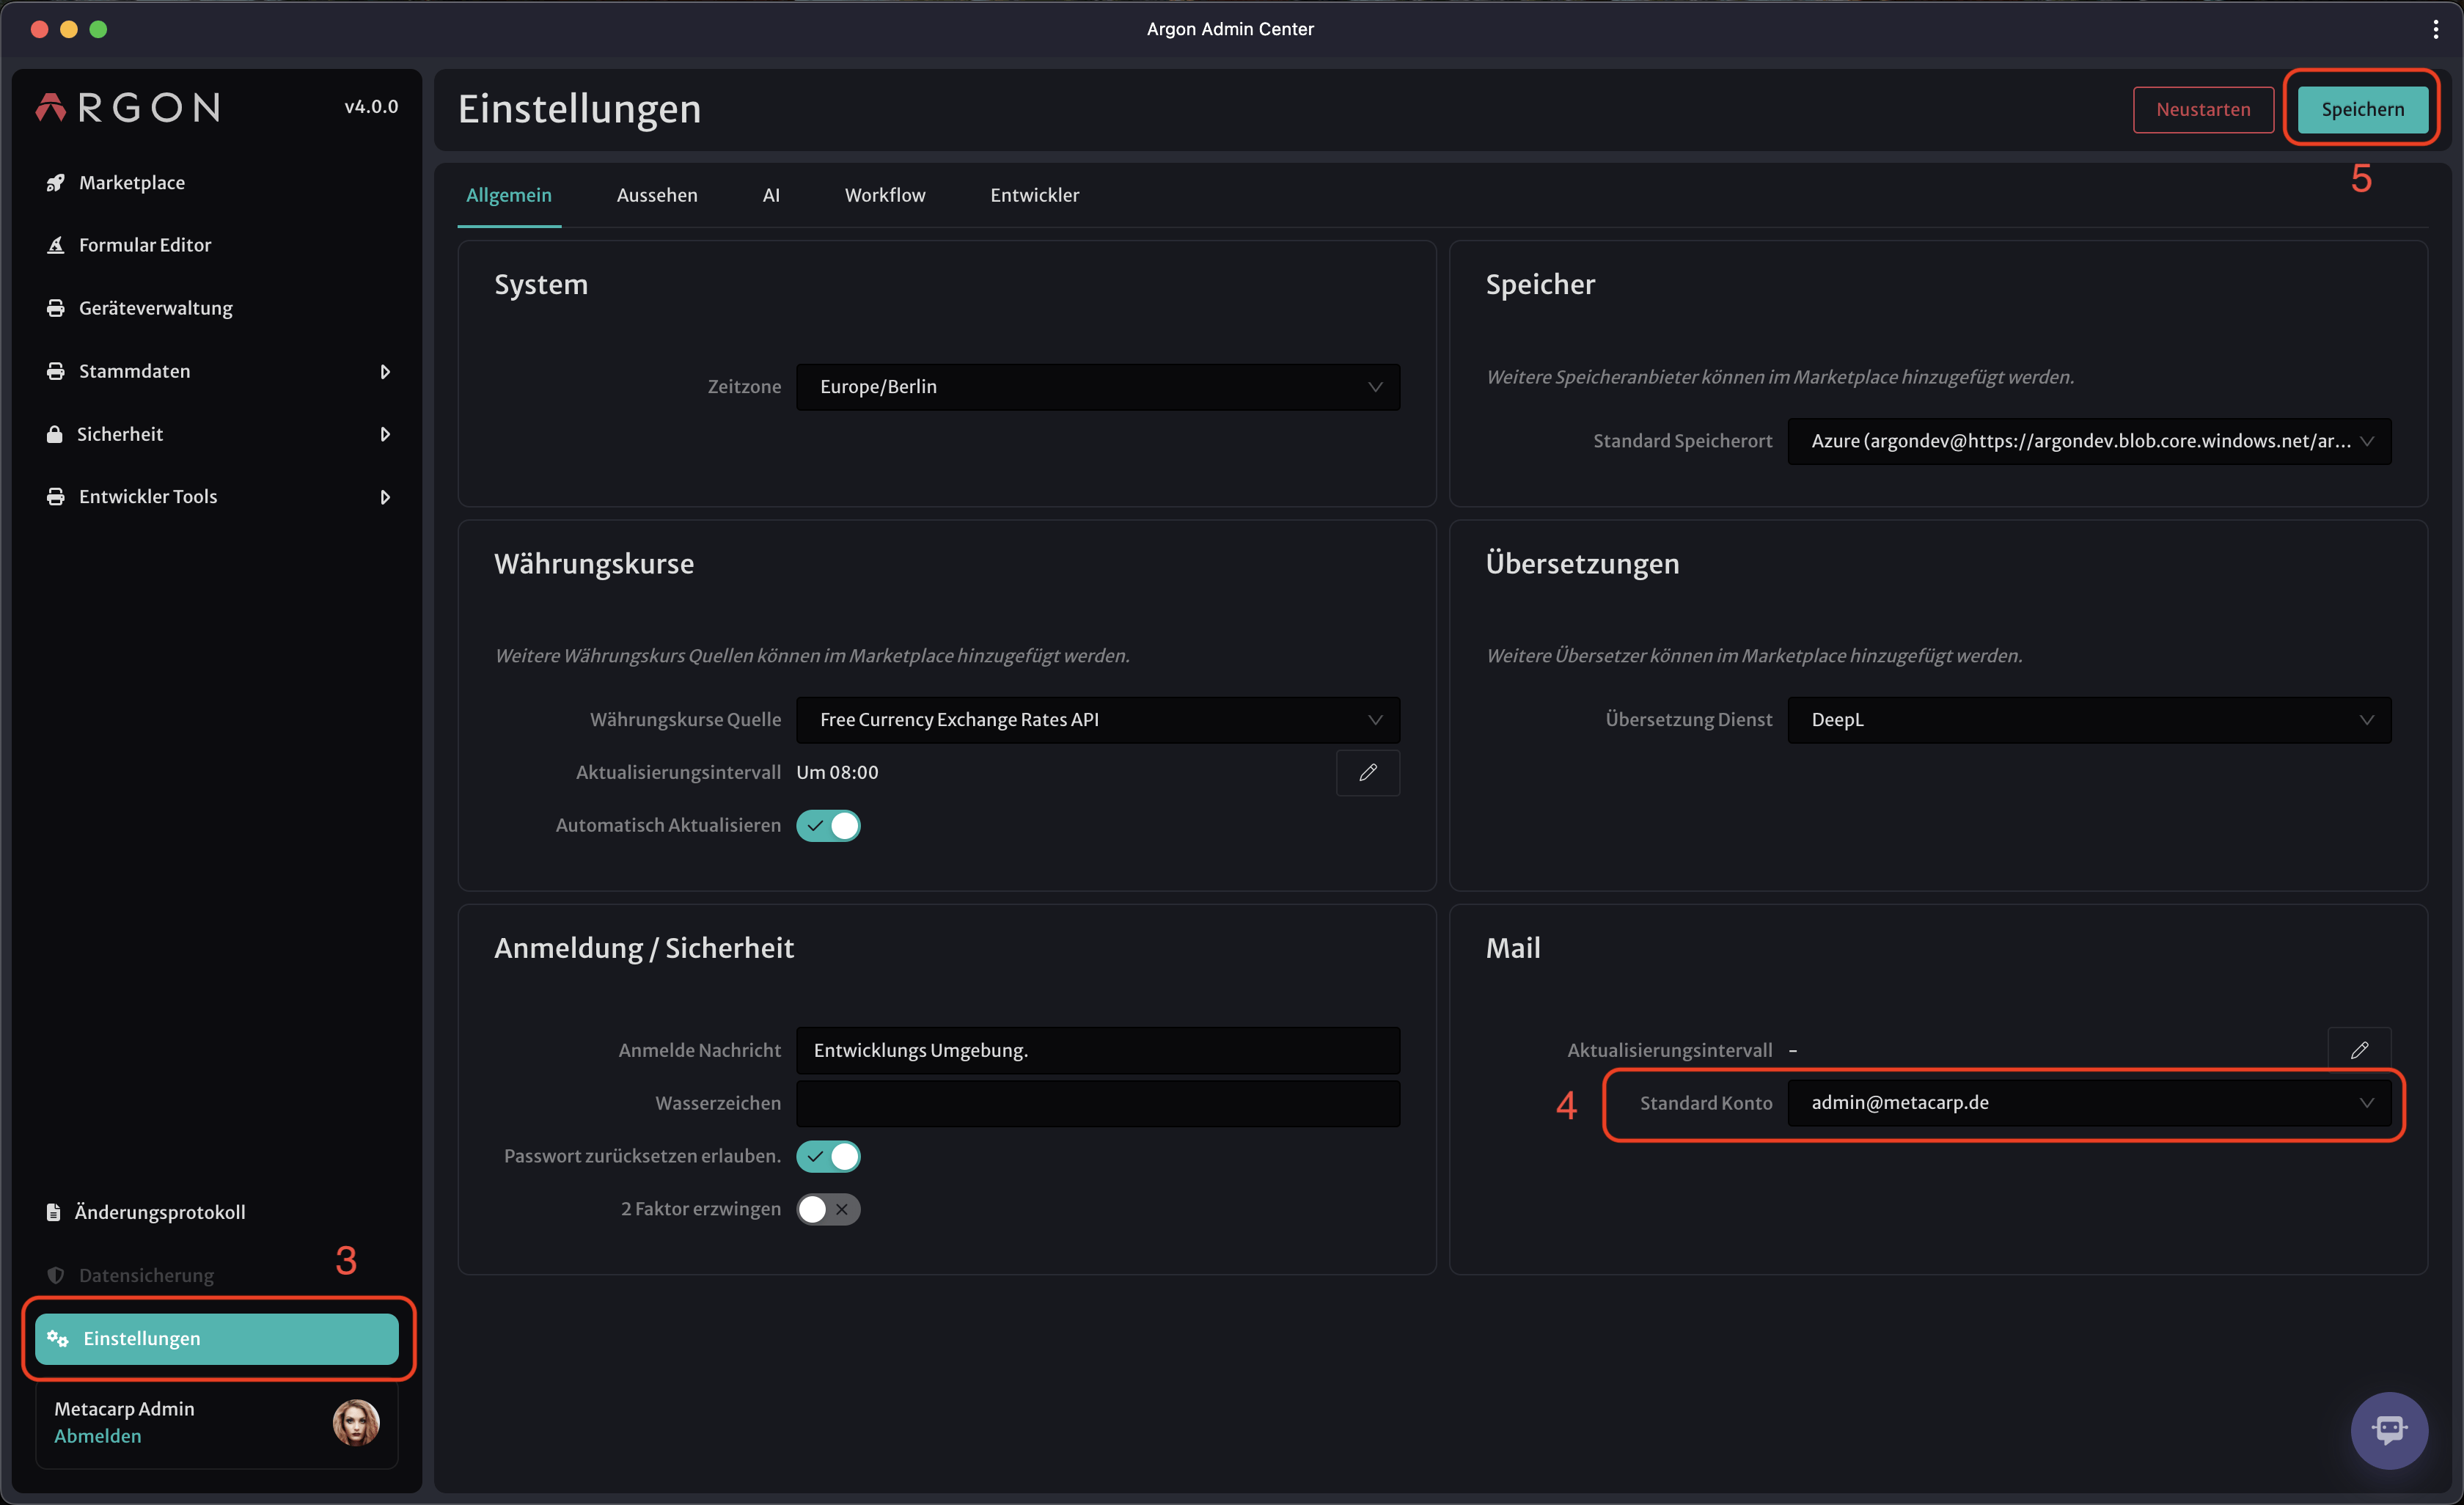Click the Datensicherung shield icon
This screenshot has width=2464, height=1505.
click(x=56, y=1275)
